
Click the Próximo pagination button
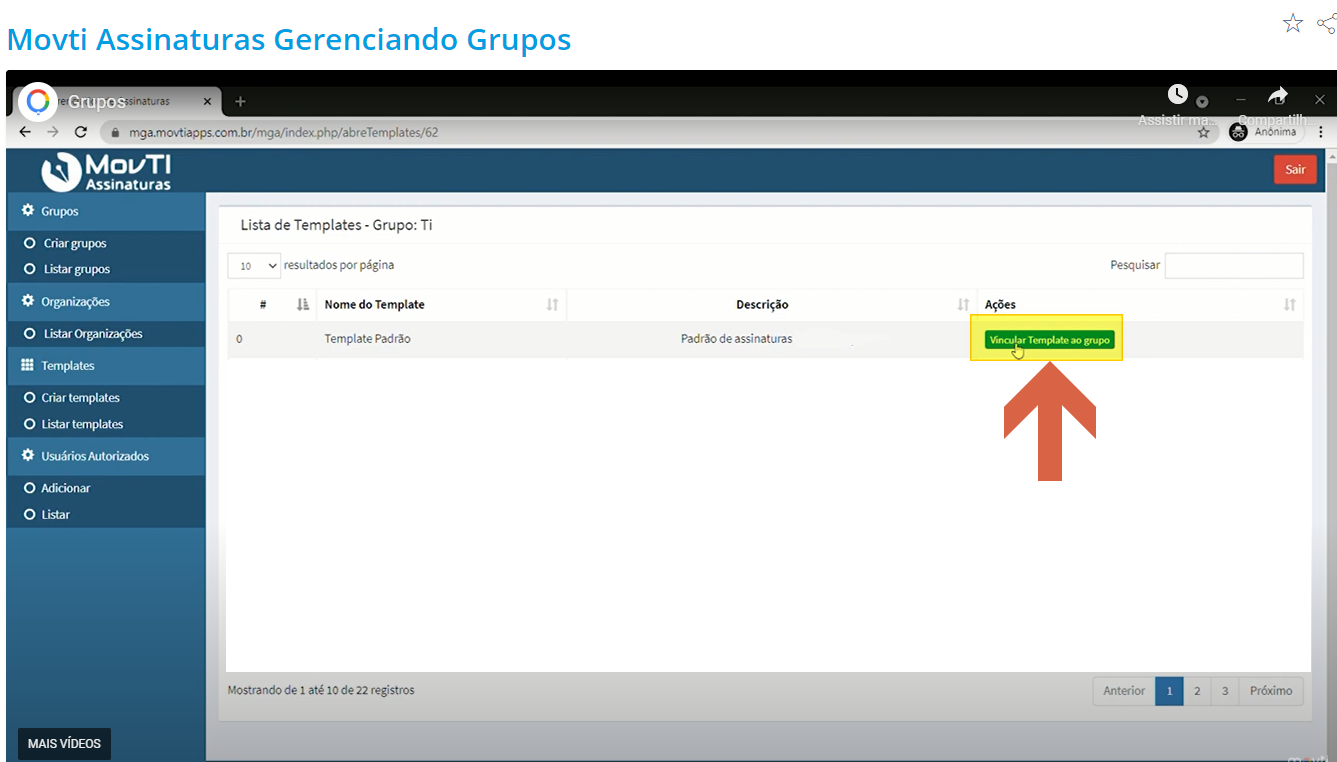click(x=1271, y=691)
